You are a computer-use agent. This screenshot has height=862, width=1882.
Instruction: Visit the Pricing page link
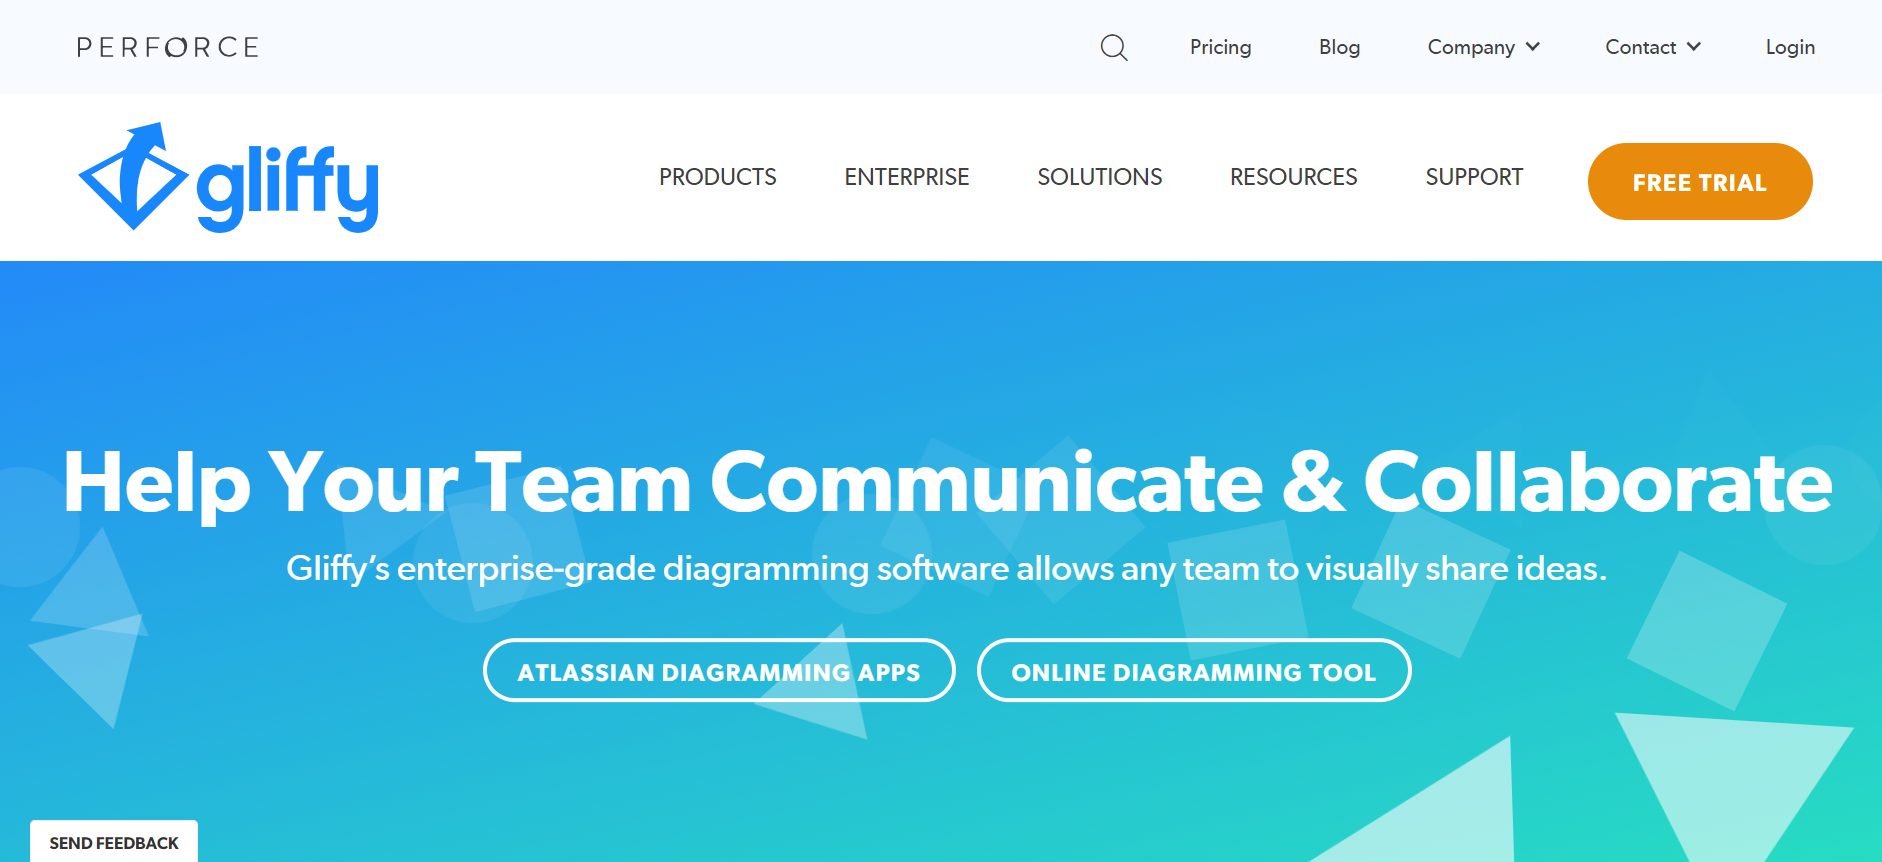click(x=1220, y=47)
